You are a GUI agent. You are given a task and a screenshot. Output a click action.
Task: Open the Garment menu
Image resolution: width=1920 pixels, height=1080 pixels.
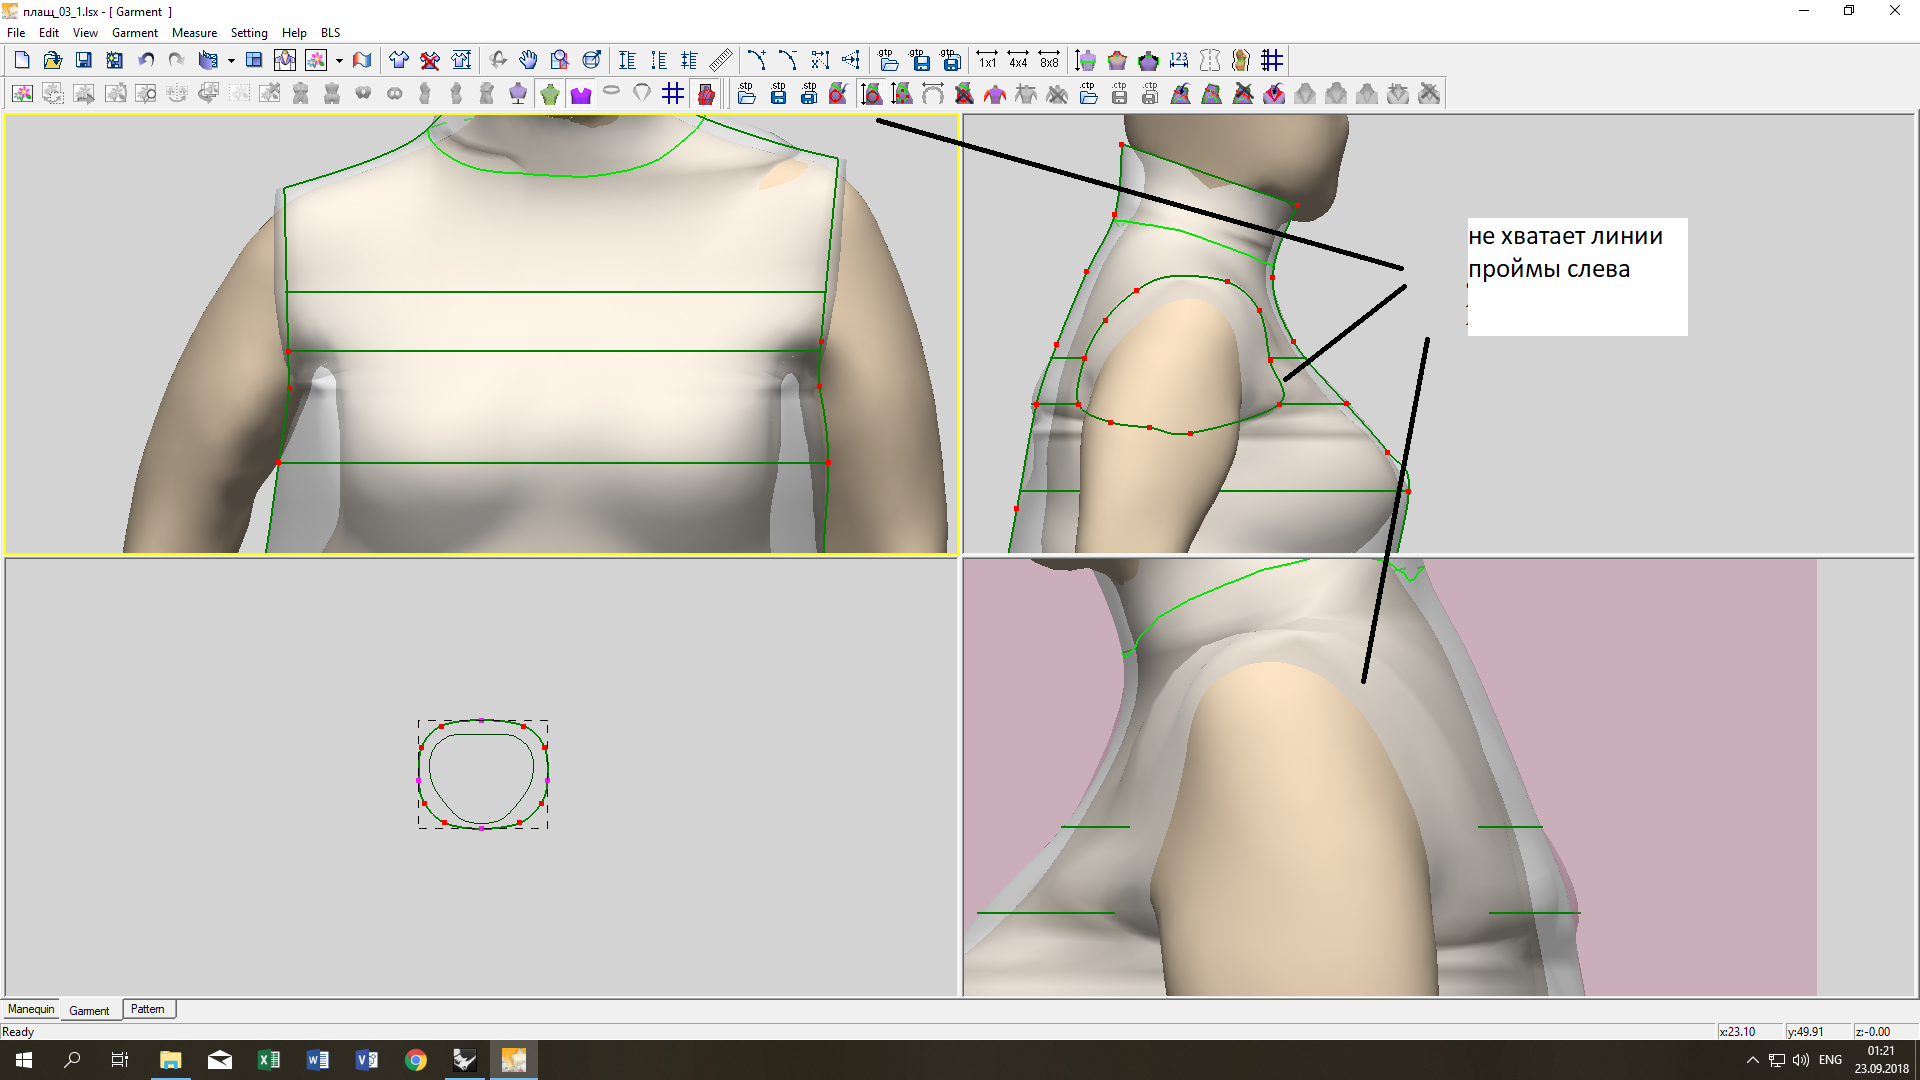click(x=134, y=33)
